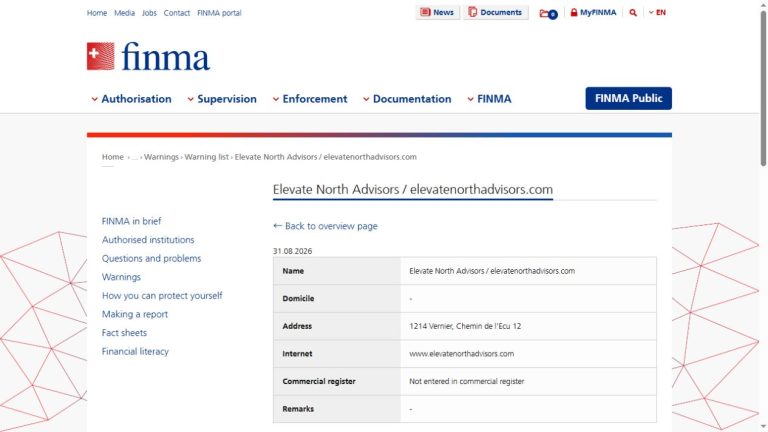This screenshot has width=768, height=432.
Task: Open Fact sheets sidebar item
Action: [124, 333]
